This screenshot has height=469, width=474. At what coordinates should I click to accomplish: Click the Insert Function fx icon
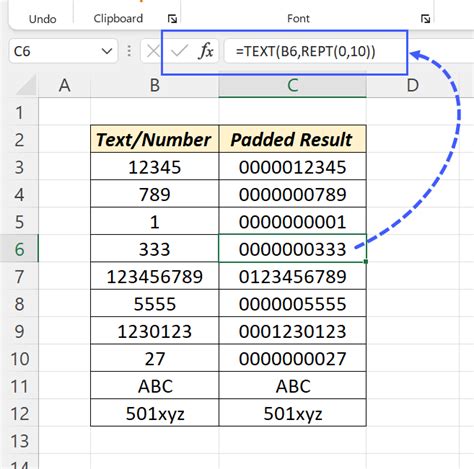(x=206, y=51)
